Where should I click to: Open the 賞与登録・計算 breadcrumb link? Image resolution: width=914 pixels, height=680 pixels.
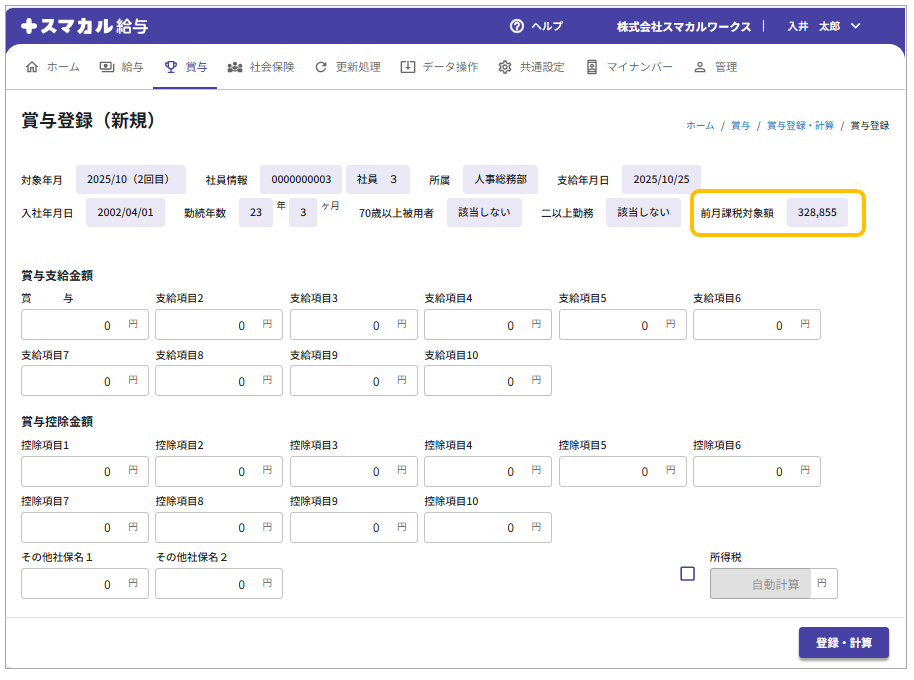point(800,126)
